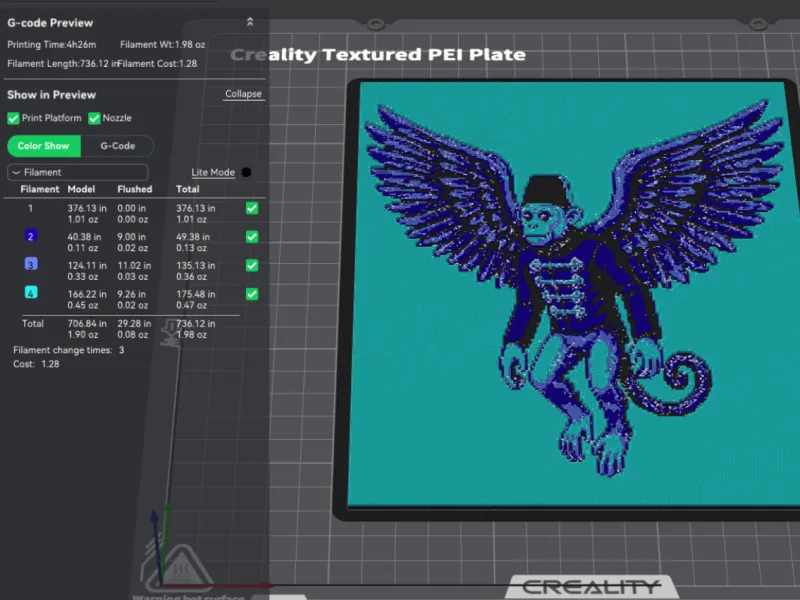This screenshot has height=600, width=800.
Task: Click the Filament Cost:1.28 text
Action: [x=157, y=64]
